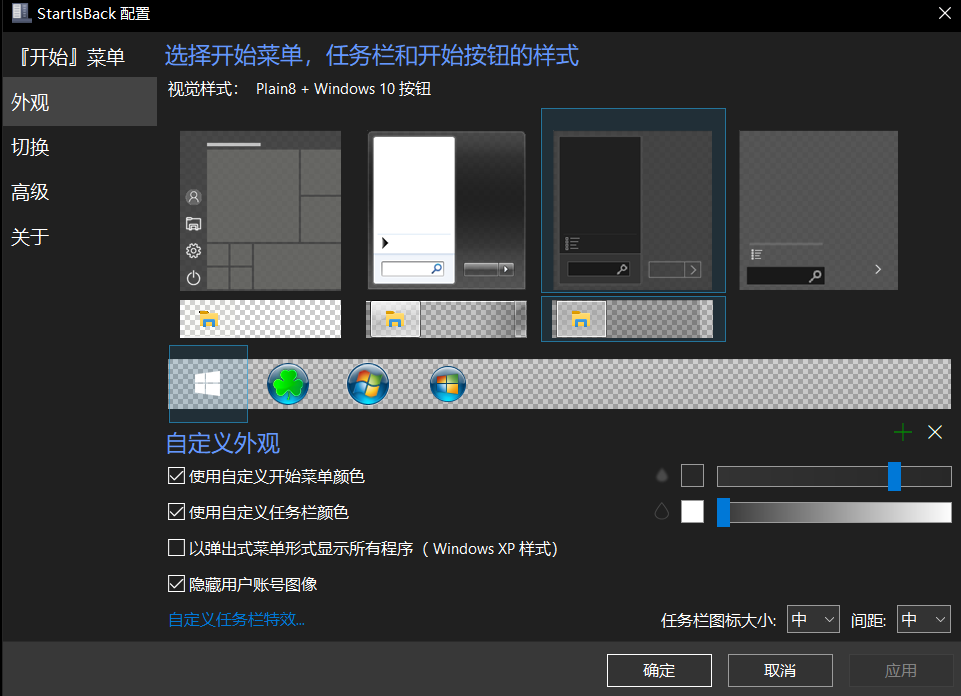Uncheck 使用自定义开始菜单颜色
This screenshot has height=696, width=961.
click(x=176, y=476)
